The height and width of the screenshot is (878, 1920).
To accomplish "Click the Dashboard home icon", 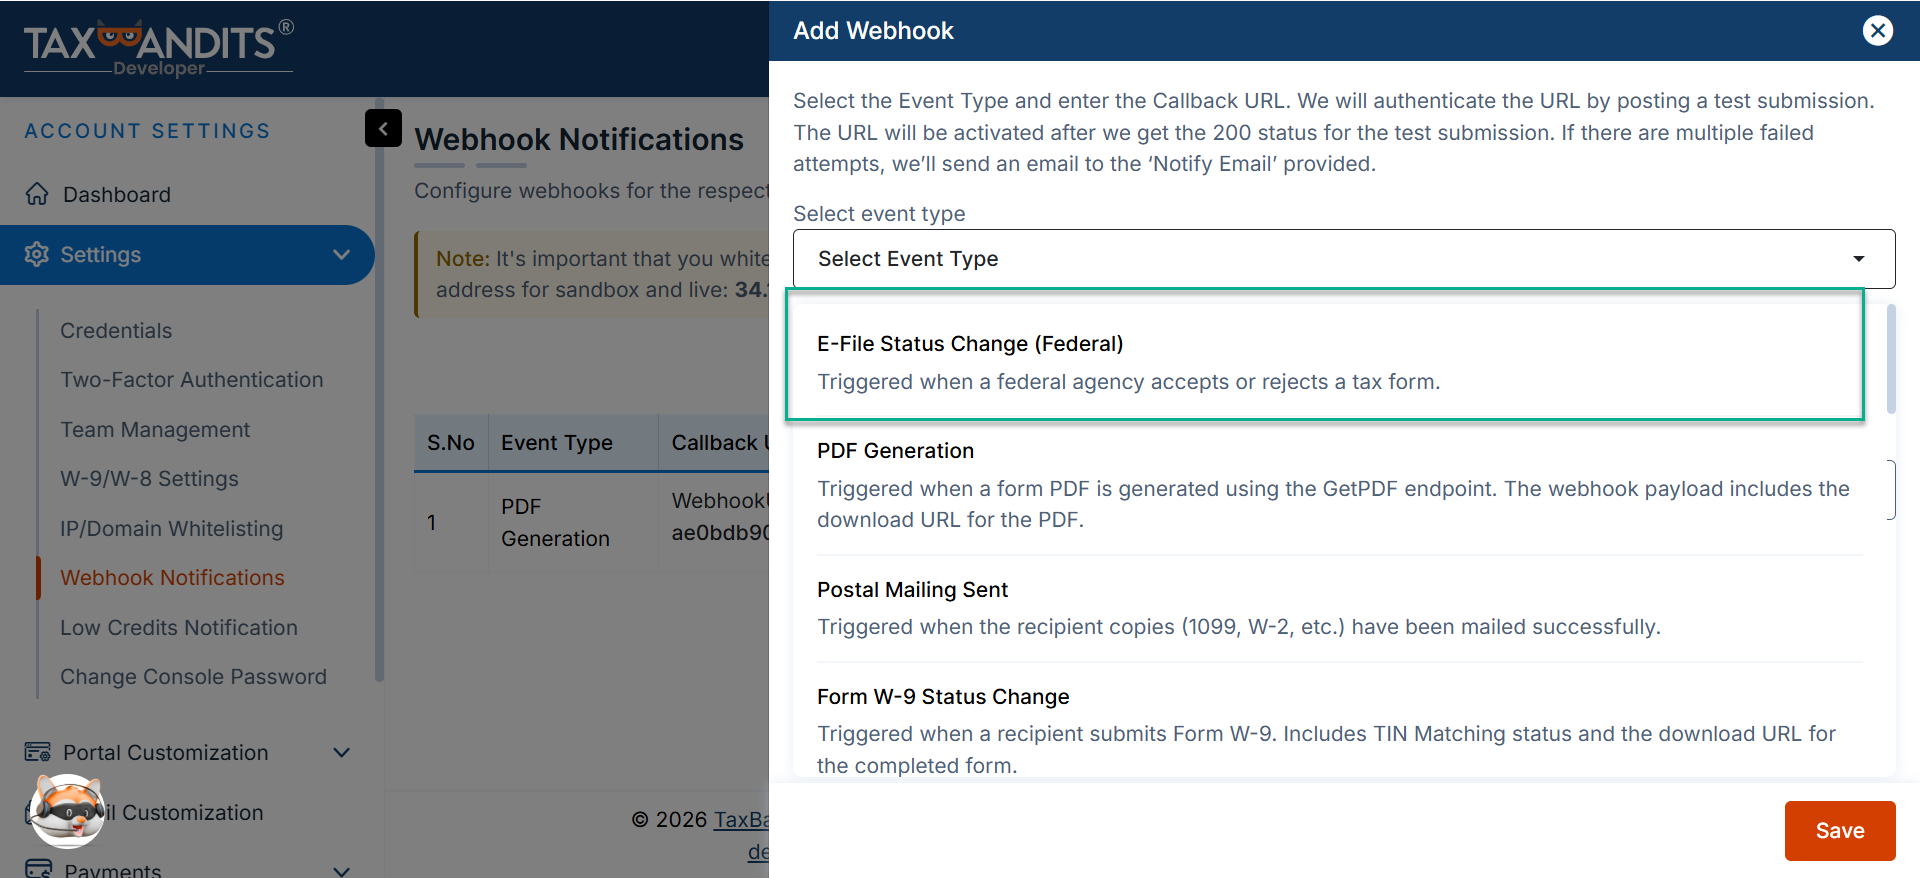I will [x=37, y=194].
